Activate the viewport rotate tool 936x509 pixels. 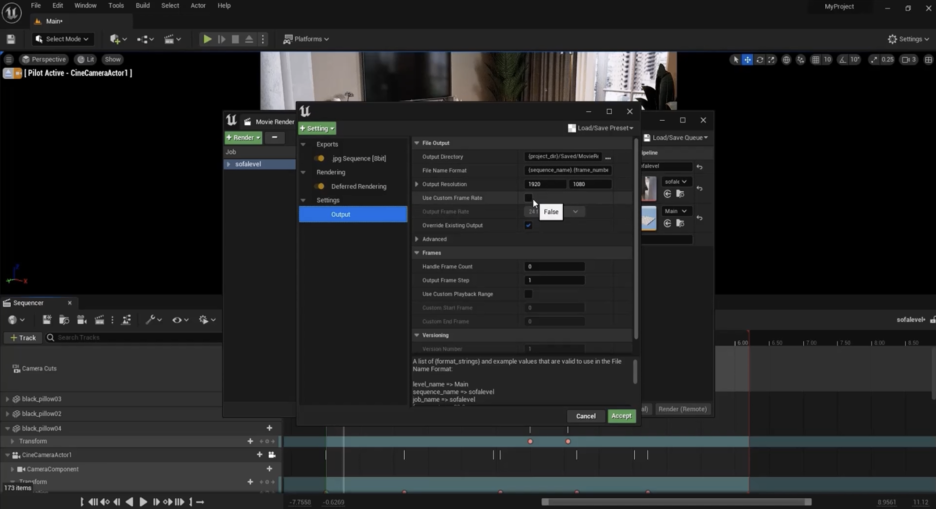click(x=759, y=60)
